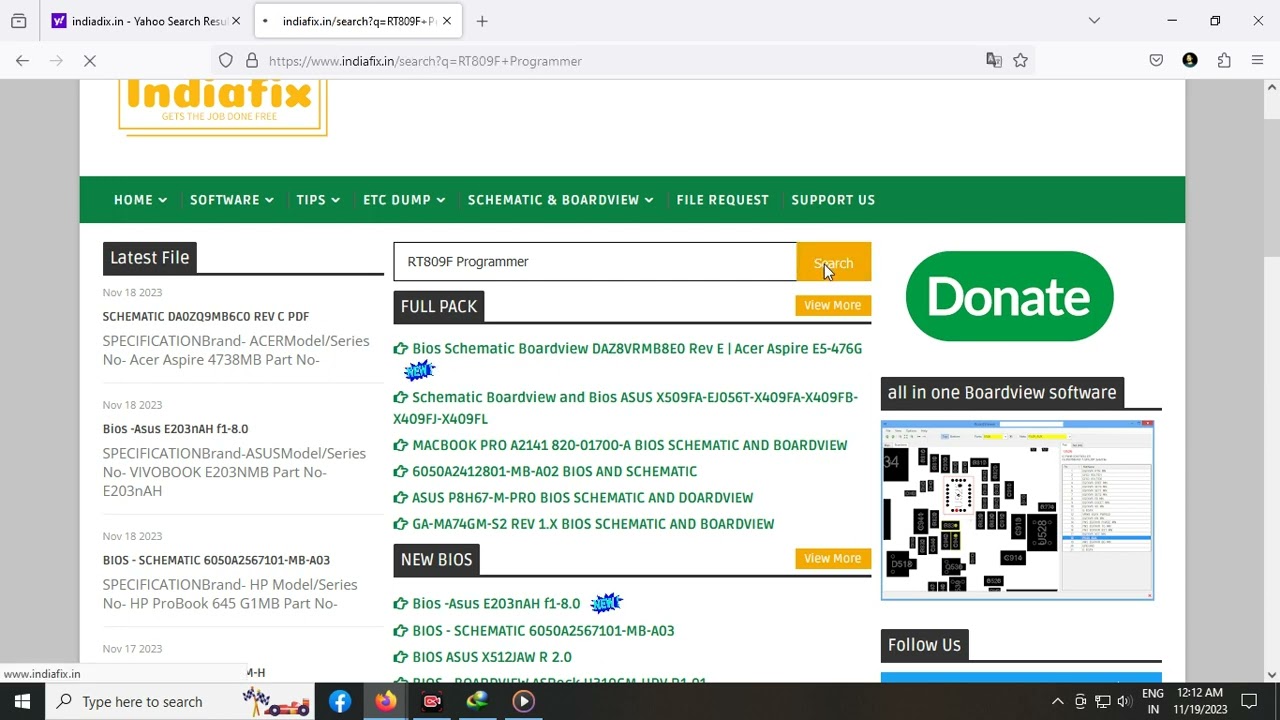
Task: Open the HOME menu dropdown
Action: [x=140, y=200]
